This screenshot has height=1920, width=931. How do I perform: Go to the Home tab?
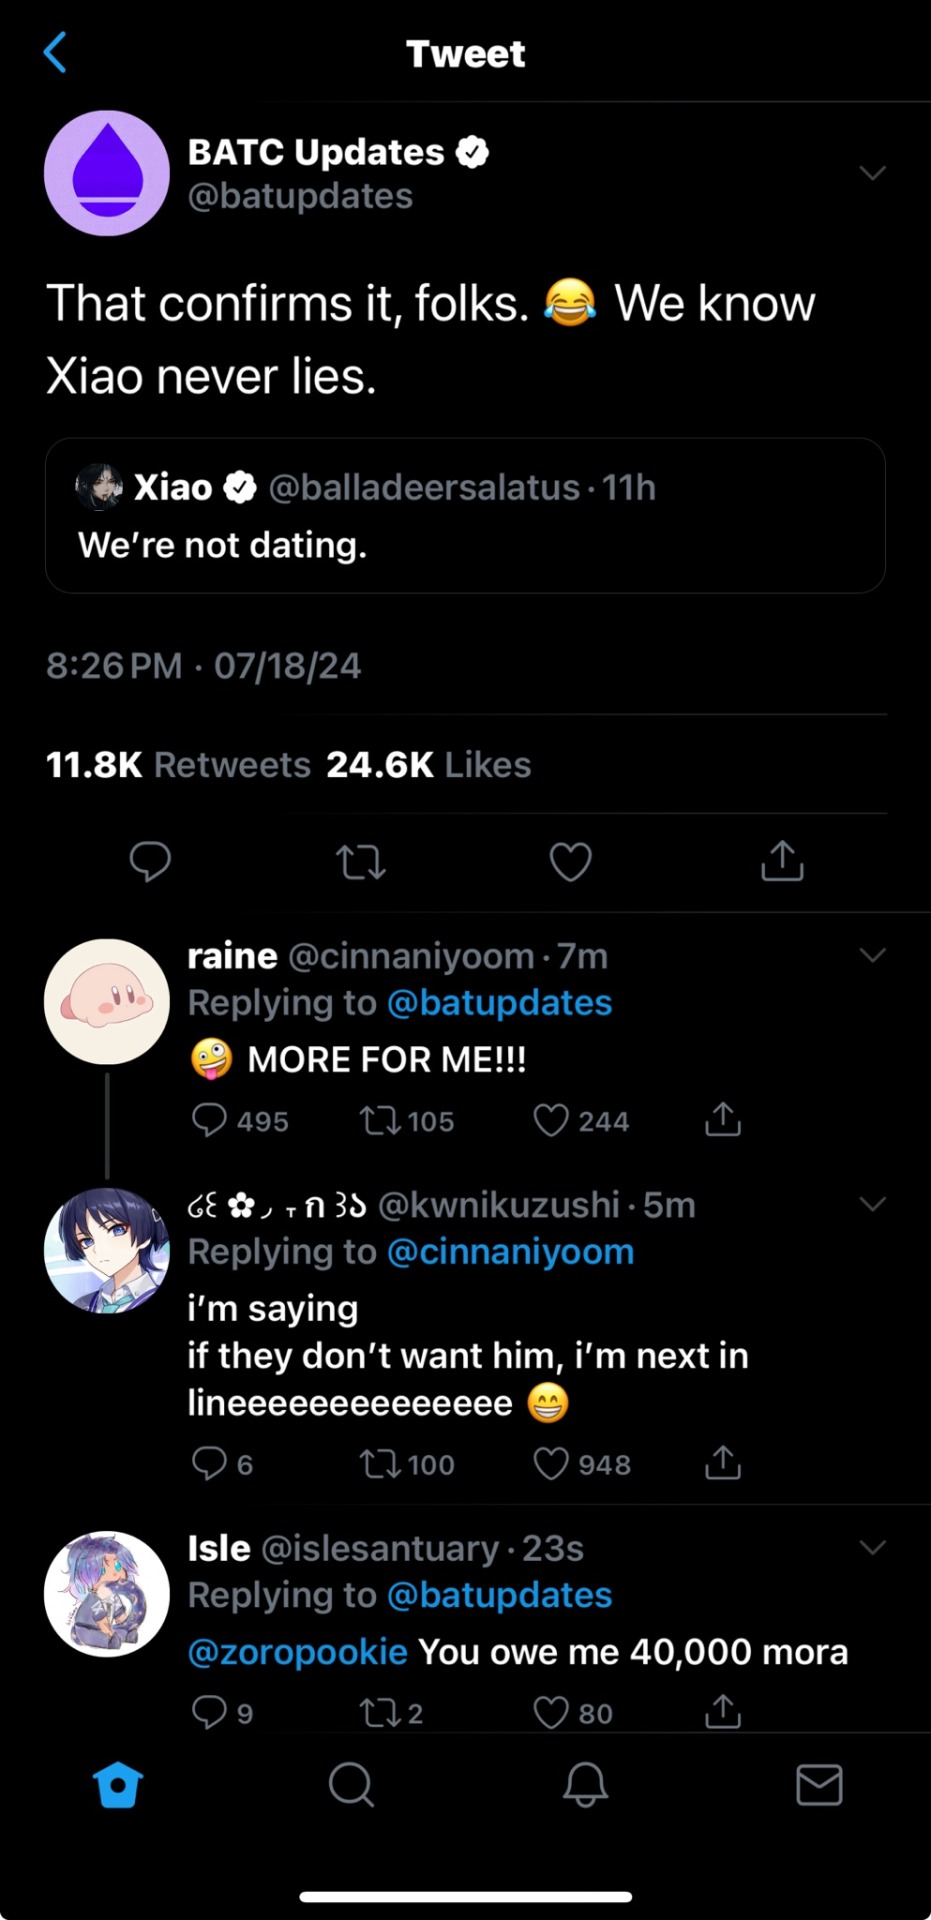[x=118, y=1784]
